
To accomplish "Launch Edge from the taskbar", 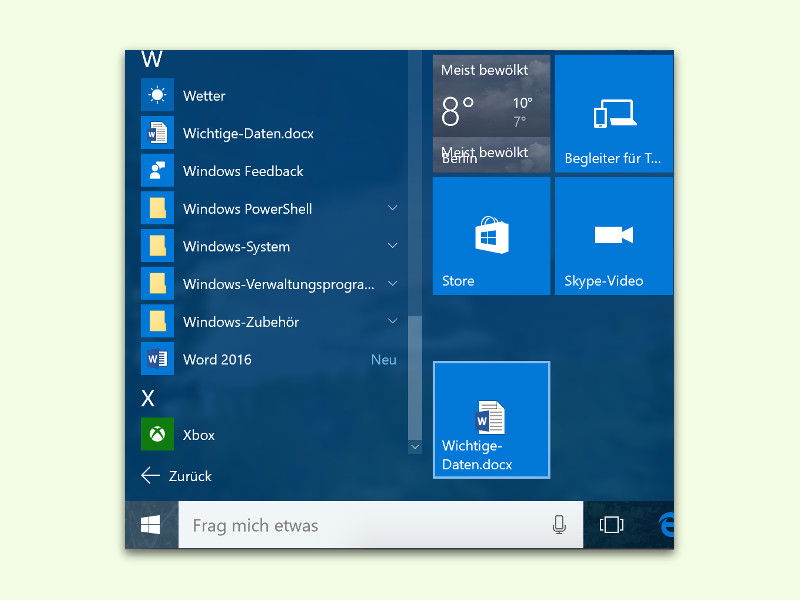I will click(666, 524).
